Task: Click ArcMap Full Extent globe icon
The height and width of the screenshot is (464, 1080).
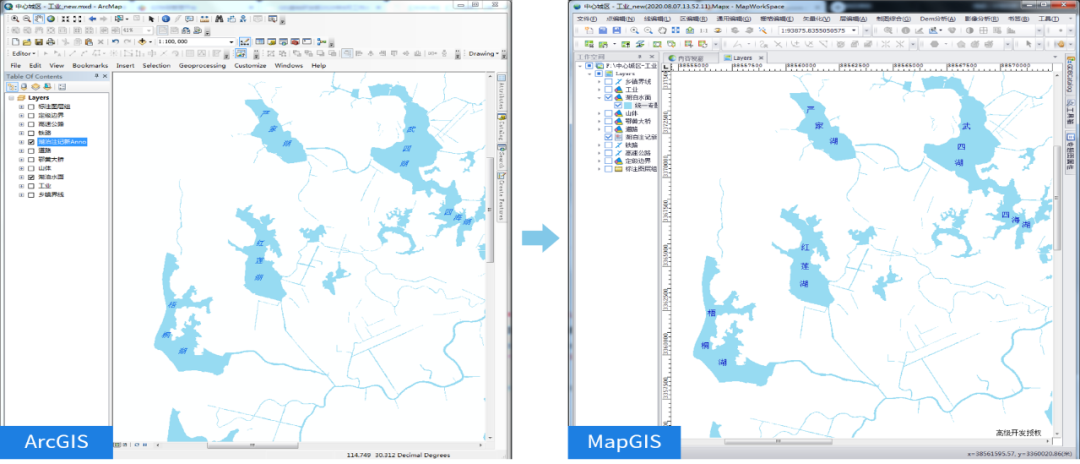Action: (x=50, y=19)
